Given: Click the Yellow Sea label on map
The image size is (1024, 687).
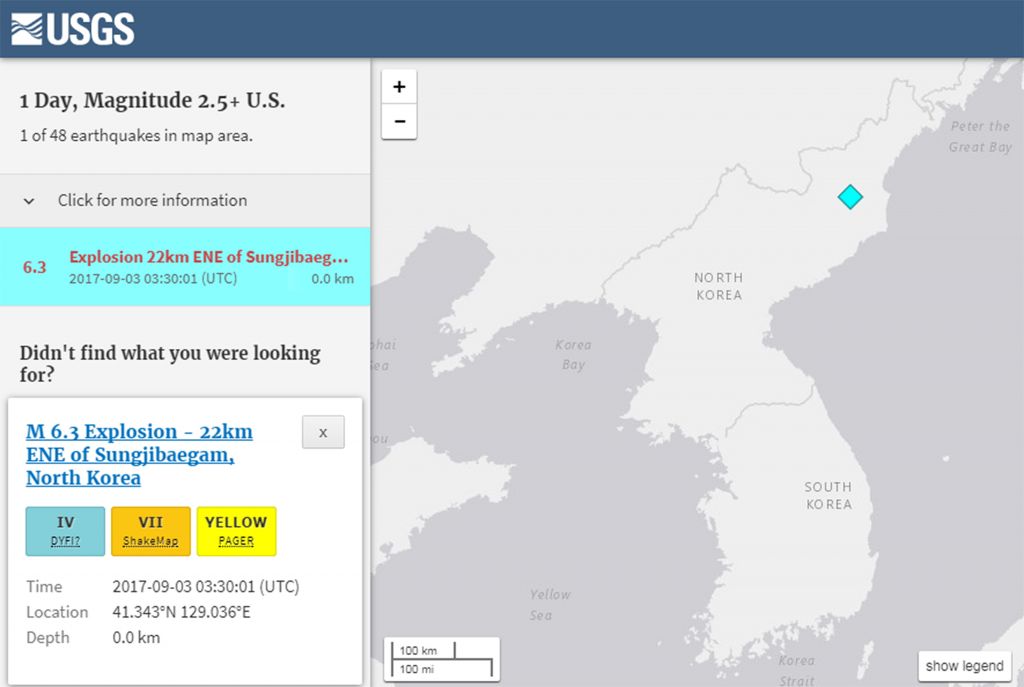Looking at the screenshot, I should click(549, 604).
